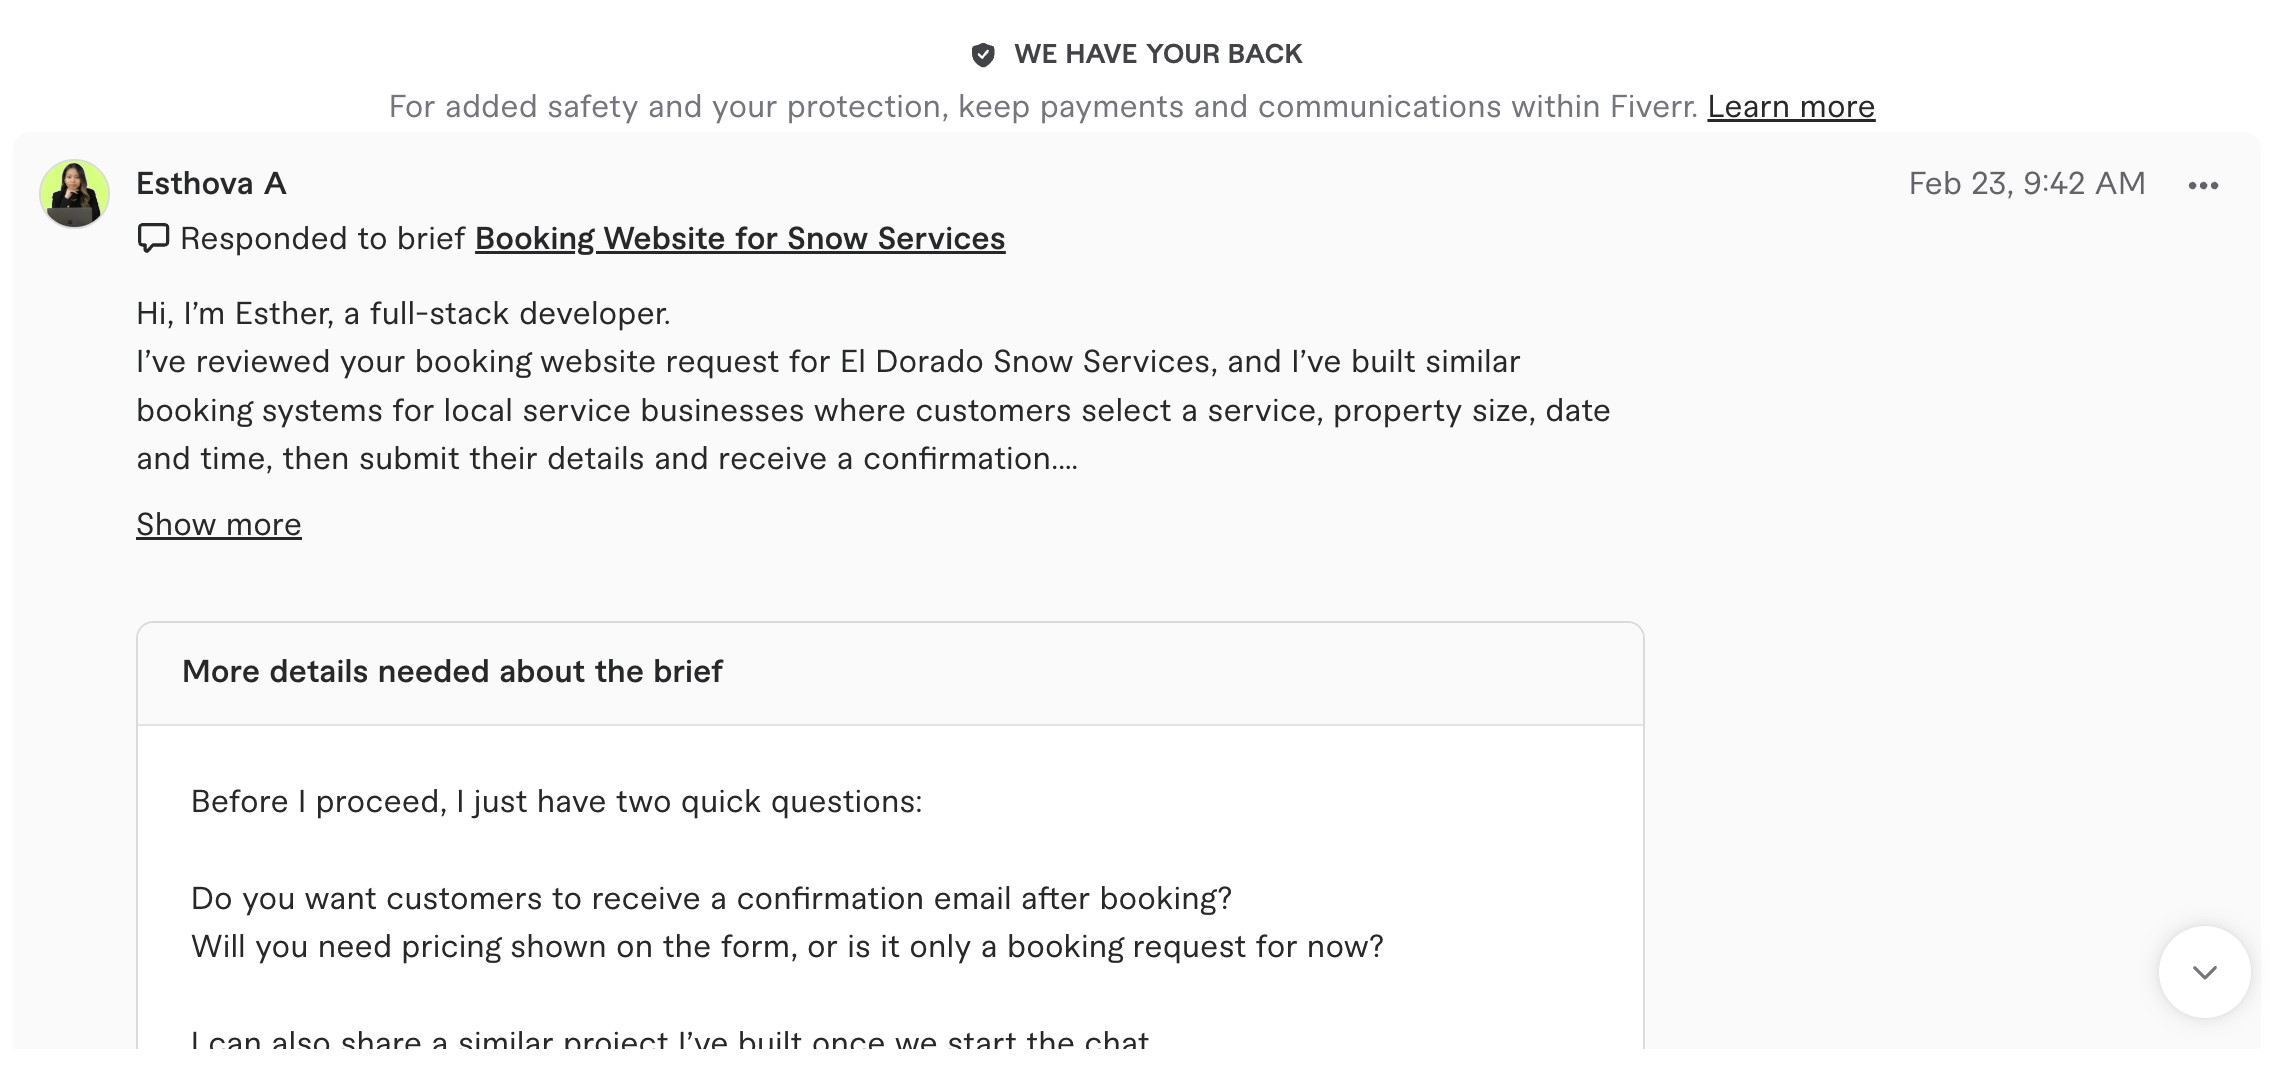
Task: Click the circular down-arrow control
Action: (x=2205, y=969)
